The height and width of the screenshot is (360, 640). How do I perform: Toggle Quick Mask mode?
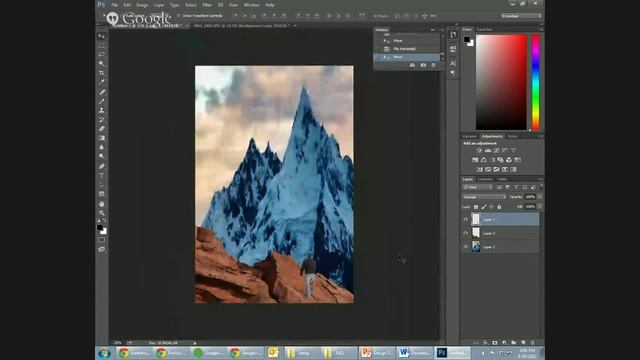(x=102, y=240)
